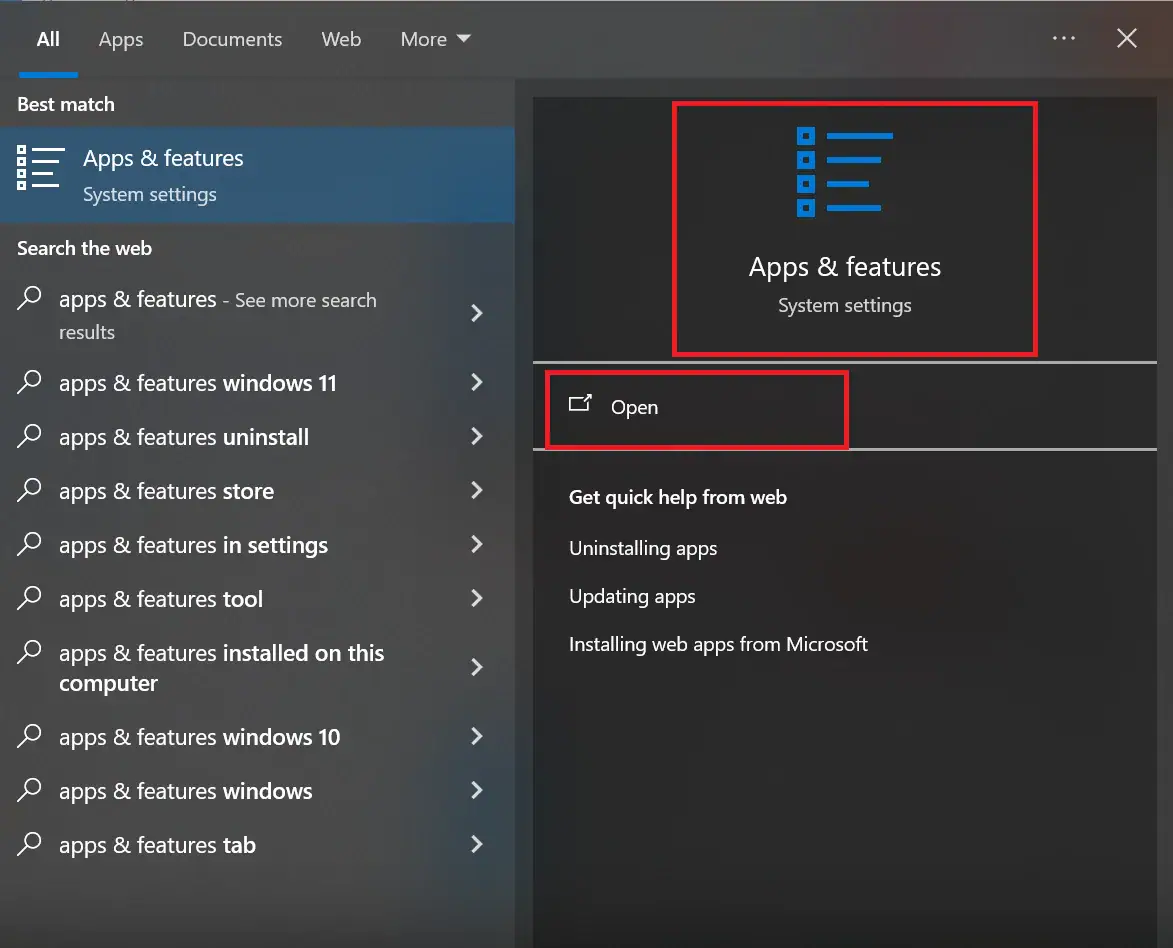The height and width of the screenshot is (948, 1173).
Task: Open the Apps & features settings
Action: tap(634, 408)
